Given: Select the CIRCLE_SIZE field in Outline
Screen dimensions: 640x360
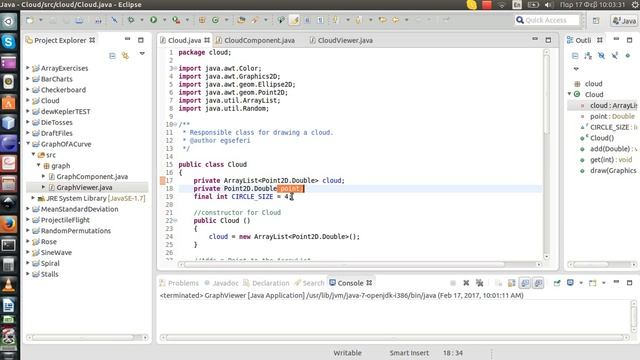Looking at the screenshot, I should 609,127.
